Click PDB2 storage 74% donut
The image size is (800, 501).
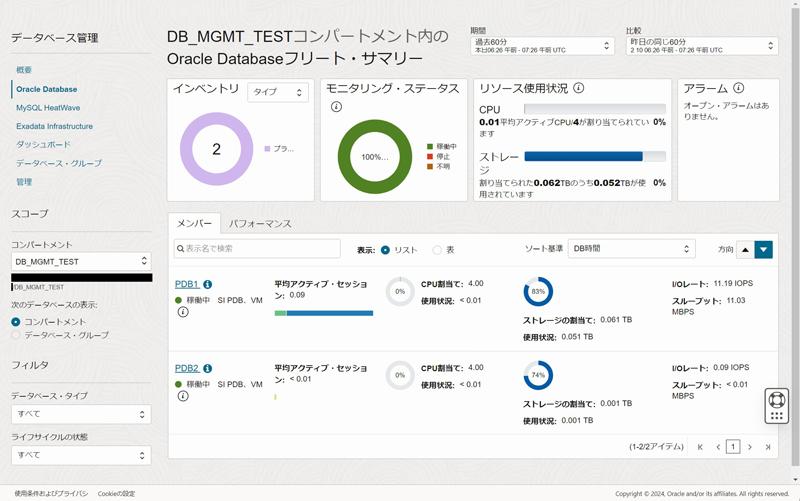click(538, 375)
